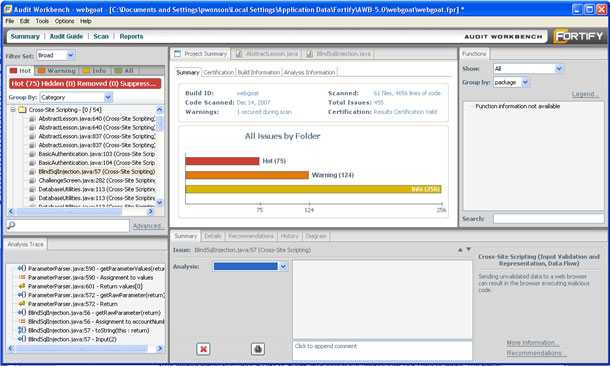
Task: Switch to the Certification tab
Action: (219, 72)
